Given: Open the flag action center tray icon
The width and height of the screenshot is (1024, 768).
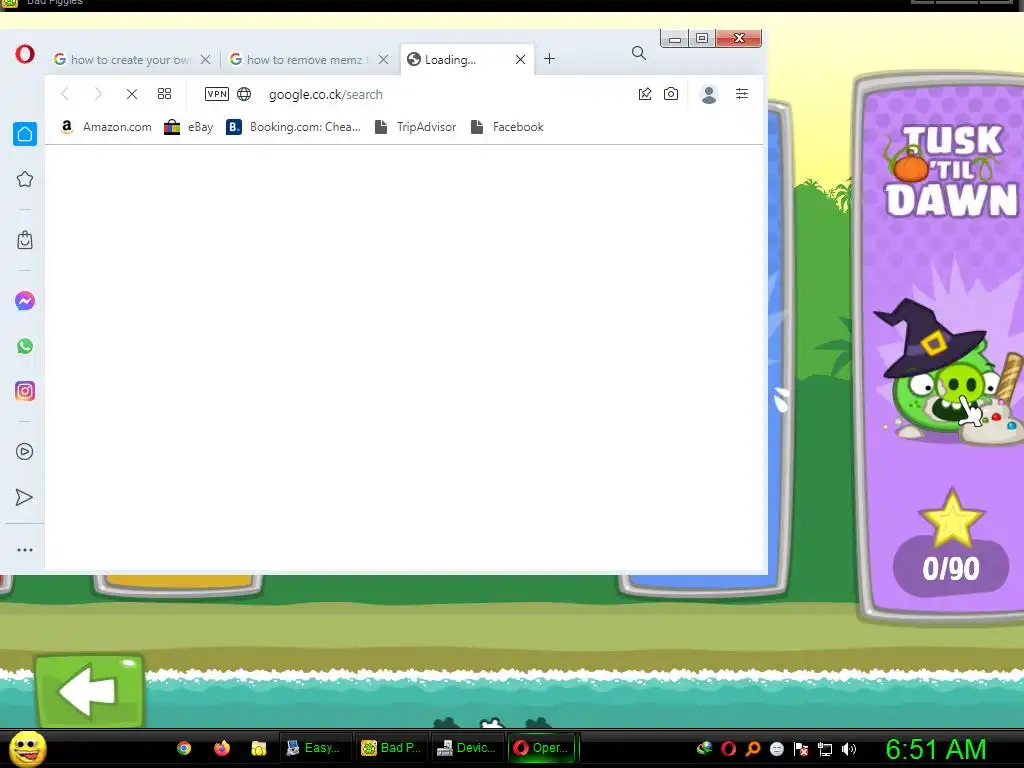Looking at the screenshot, I should (x=801, y=749).
